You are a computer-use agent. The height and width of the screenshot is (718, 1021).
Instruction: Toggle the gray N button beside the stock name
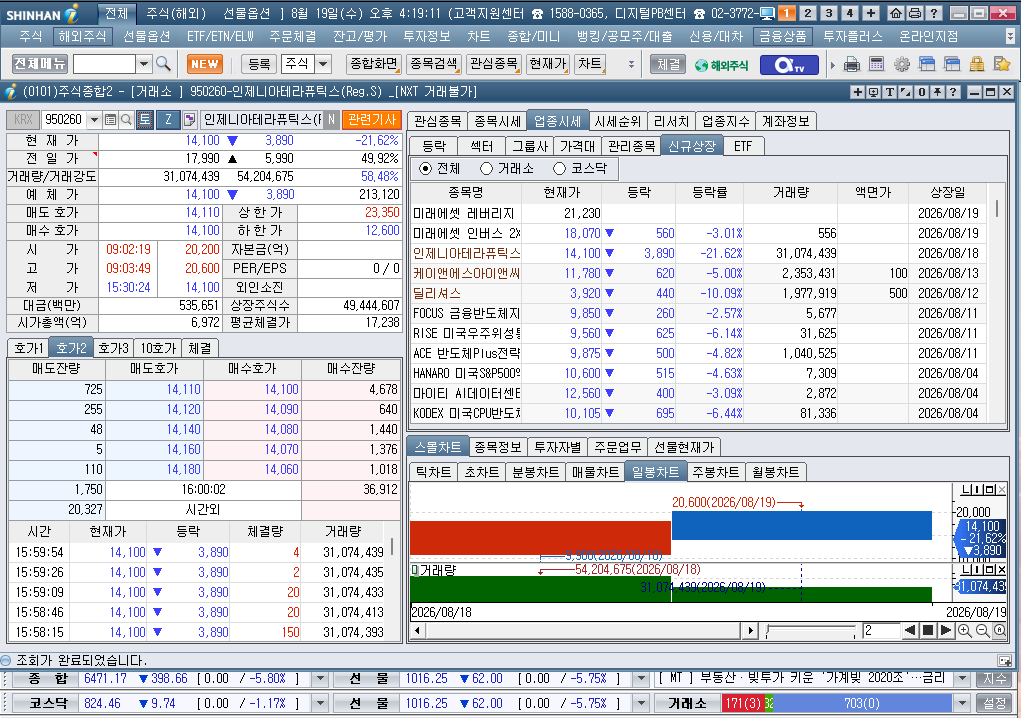point(331,119)
